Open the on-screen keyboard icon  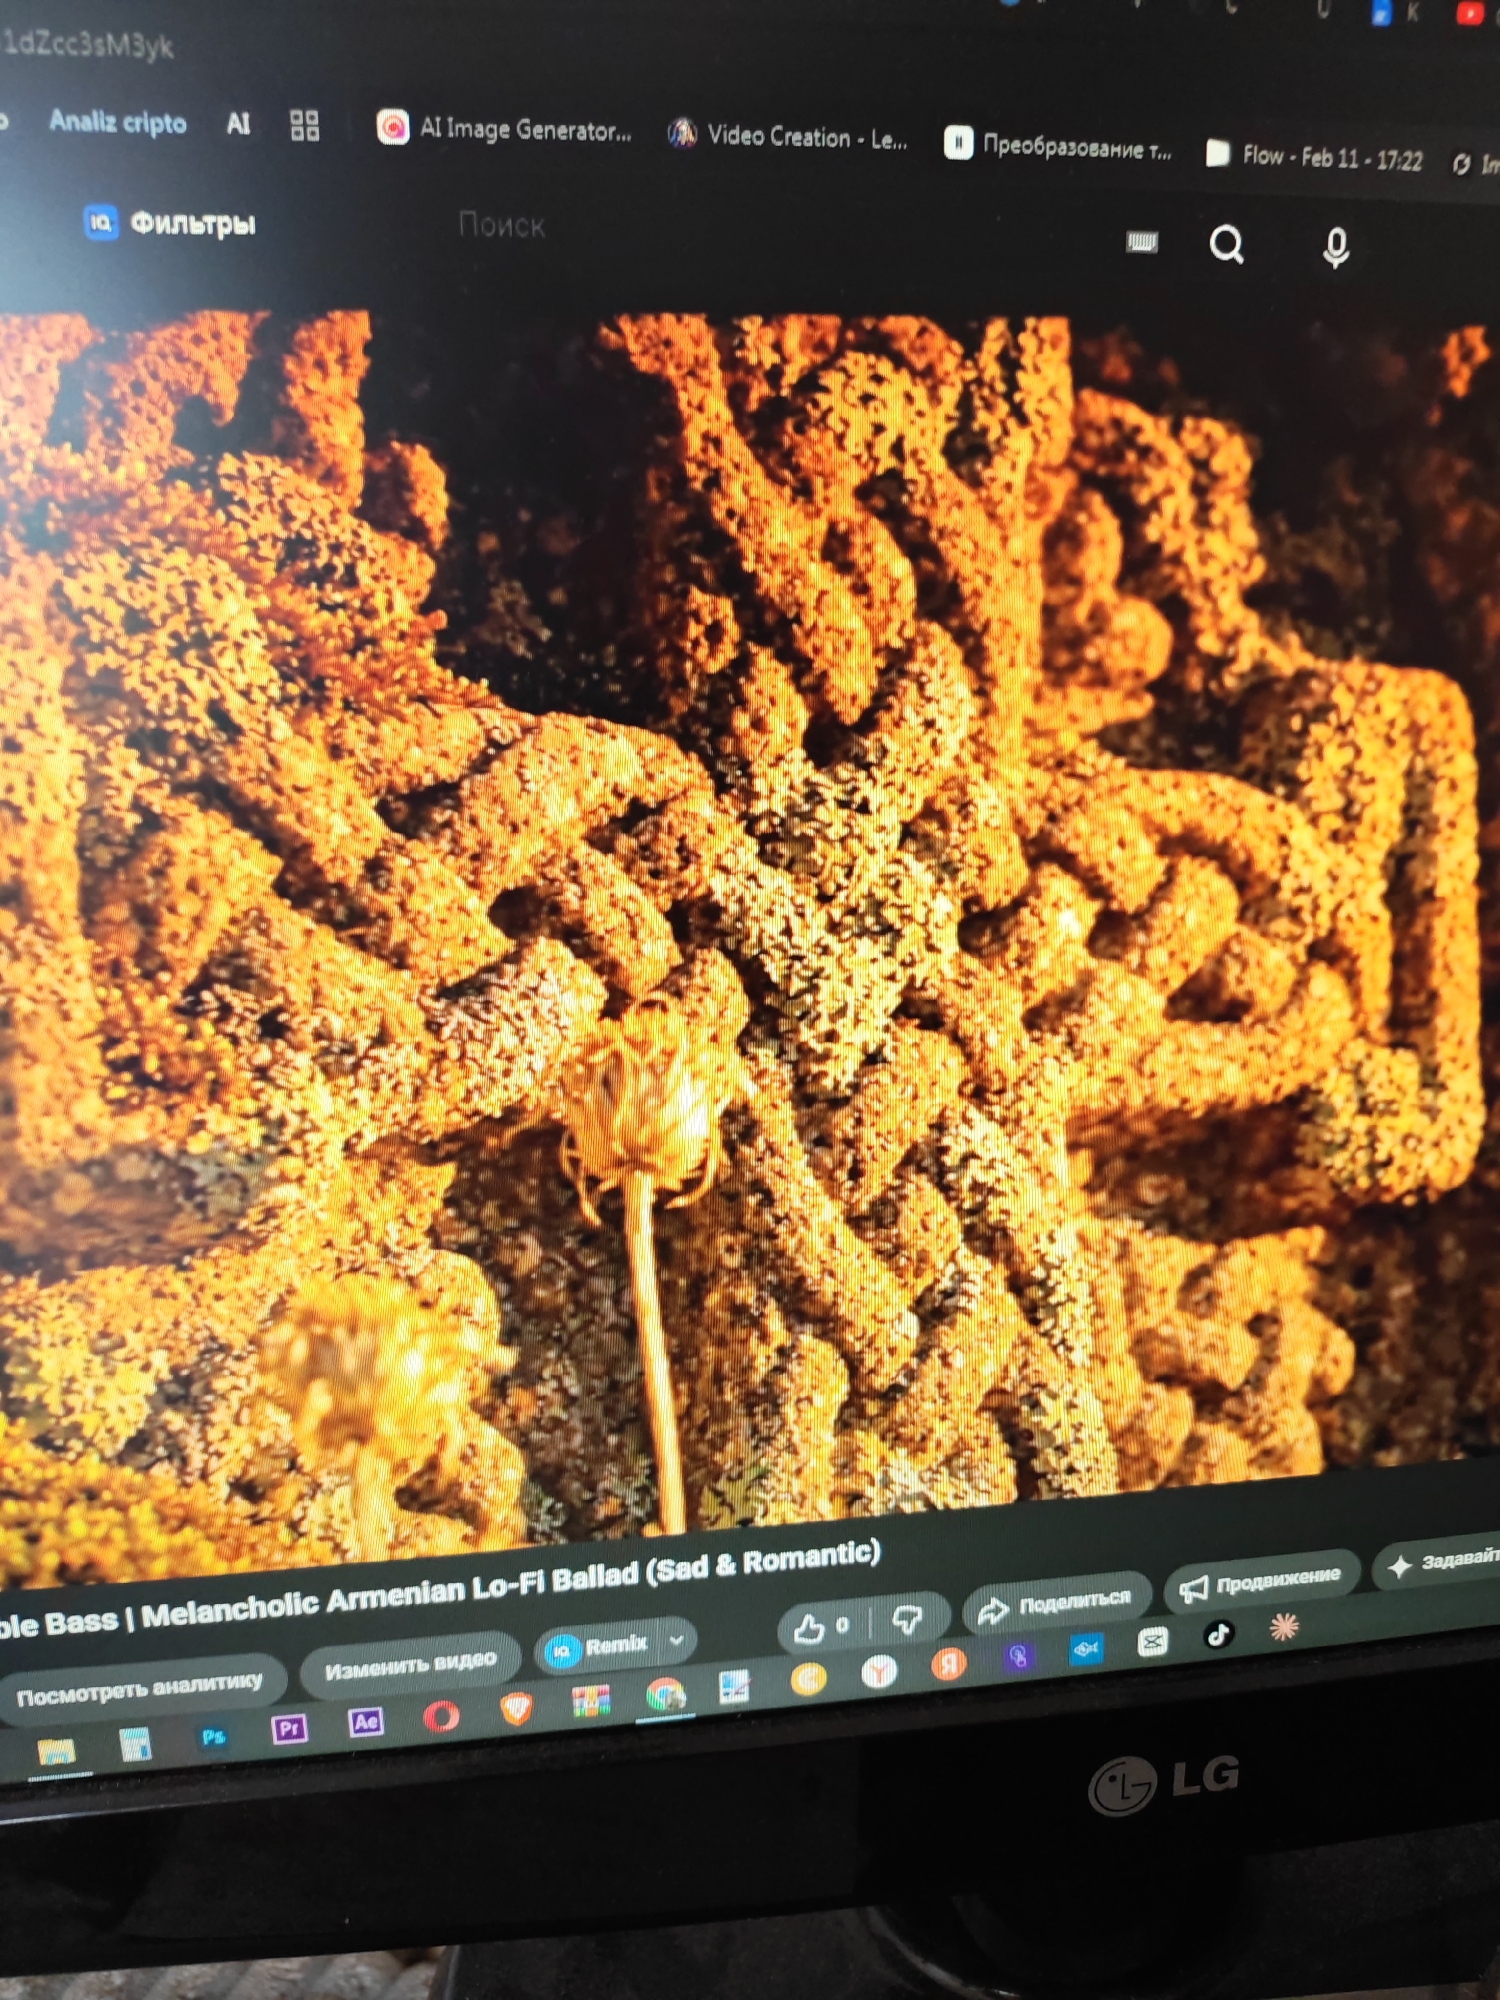(x=1141, y=242)
